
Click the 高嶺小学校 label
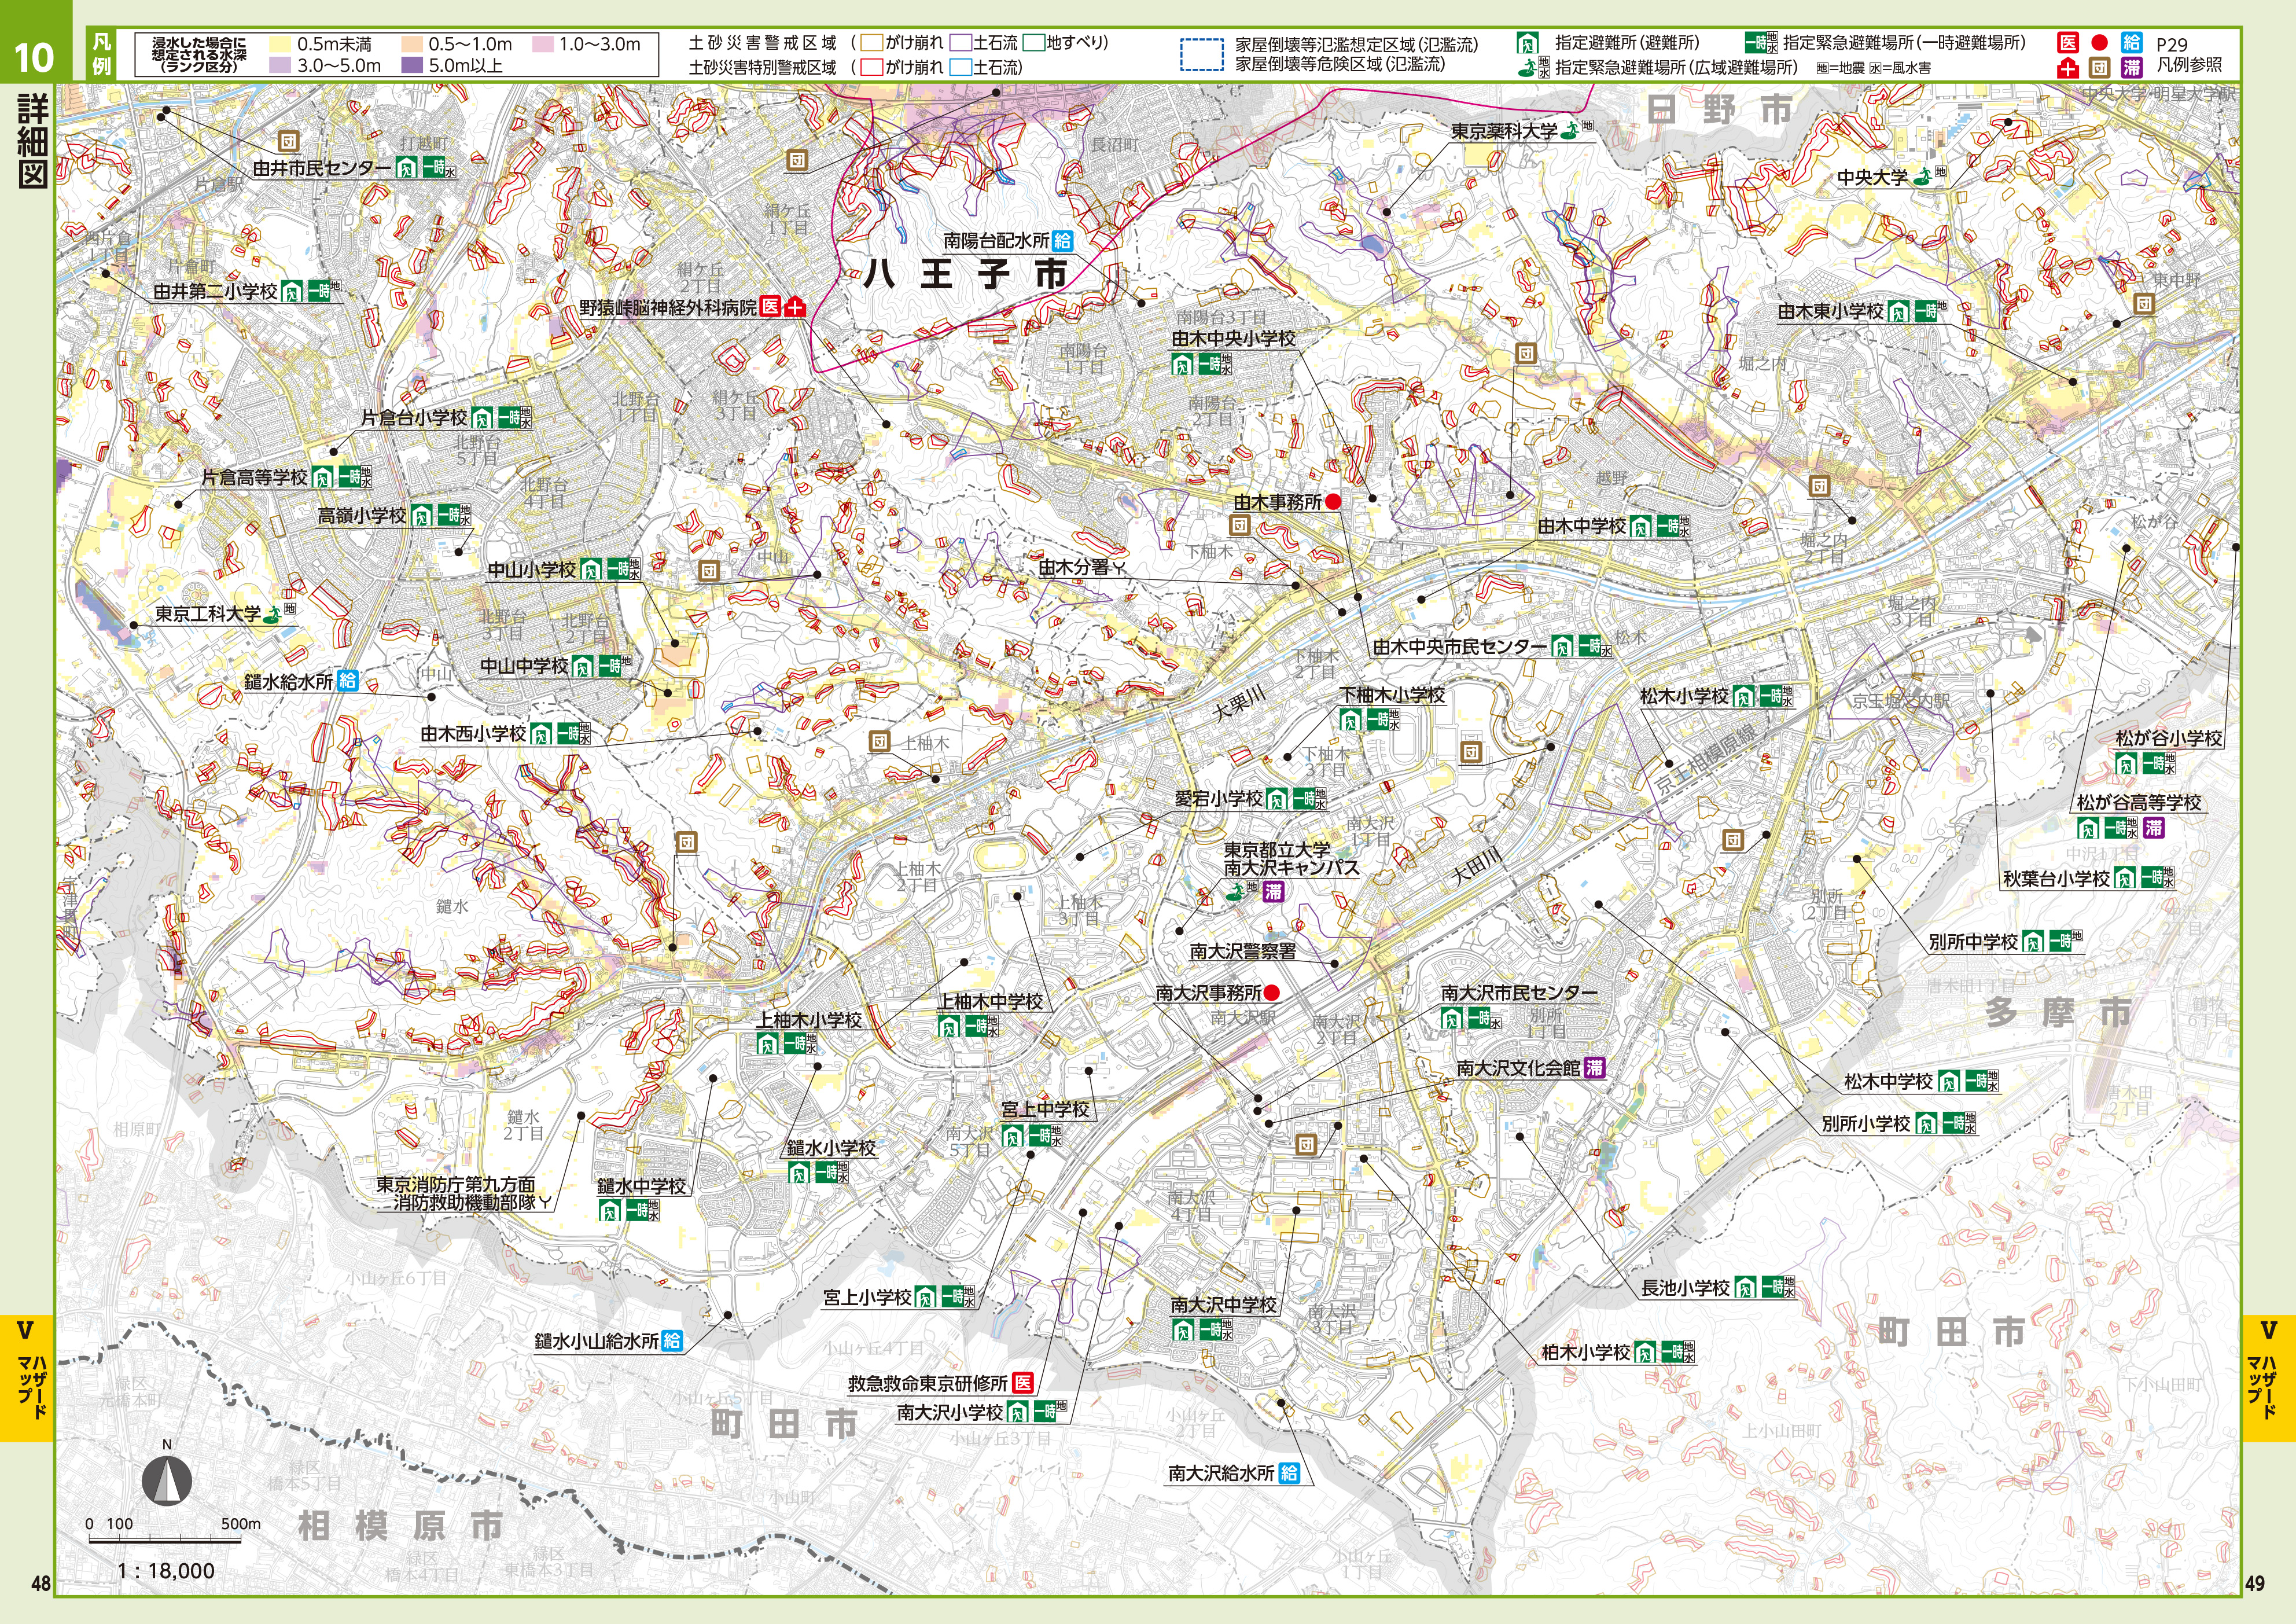[362, 515]
